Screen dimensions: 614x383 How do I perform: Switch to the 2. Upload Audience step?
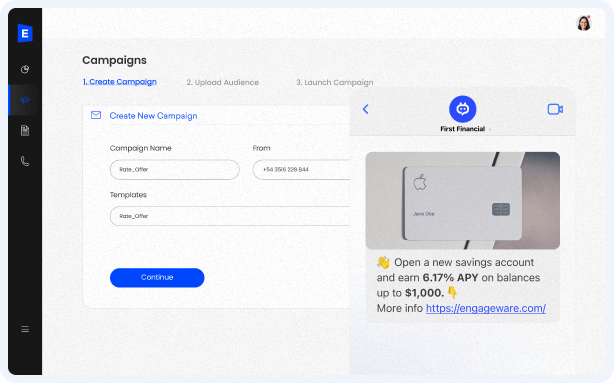pos(222,82)
